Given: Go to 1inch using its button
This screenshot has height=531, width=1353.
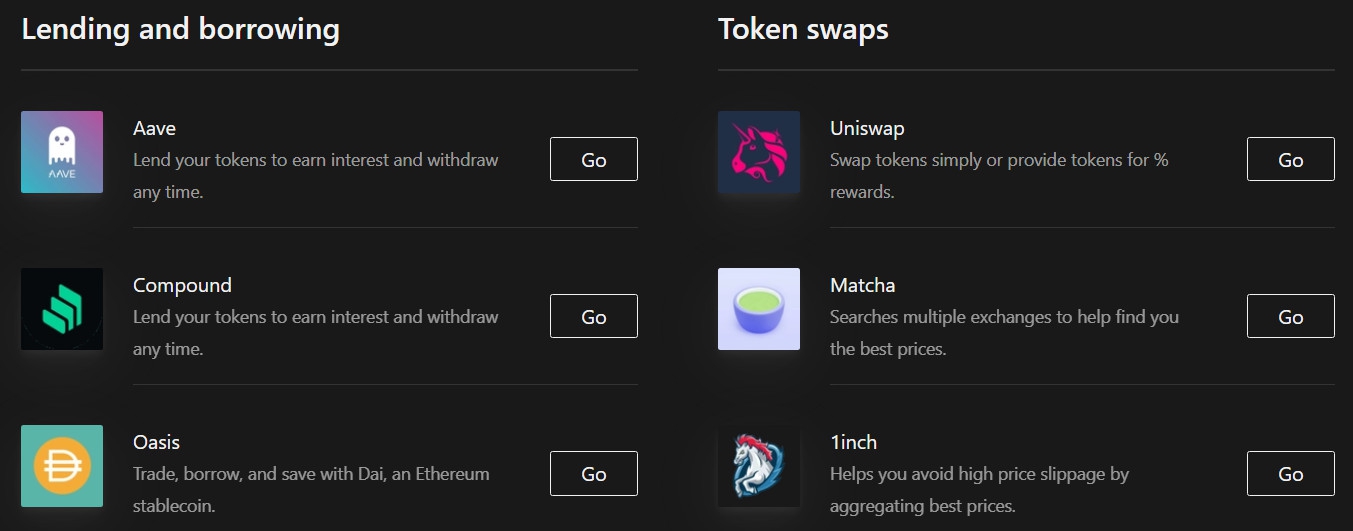Looking at the screenshot, I should pos(1290,473).
